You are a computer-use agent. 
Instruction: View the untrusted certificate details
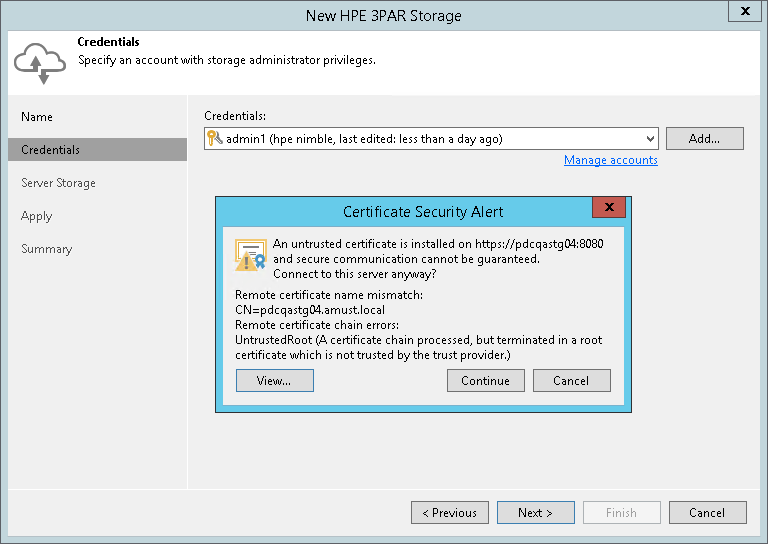coord(274,380)
